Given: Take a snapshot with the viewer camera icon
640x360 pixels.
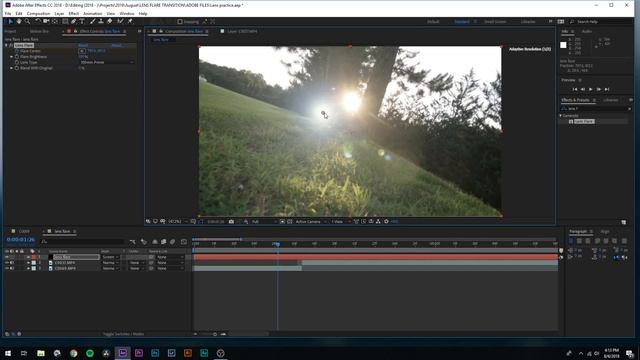Looking at the screenshot, I should pyautogui.click(x=231, y=222).
